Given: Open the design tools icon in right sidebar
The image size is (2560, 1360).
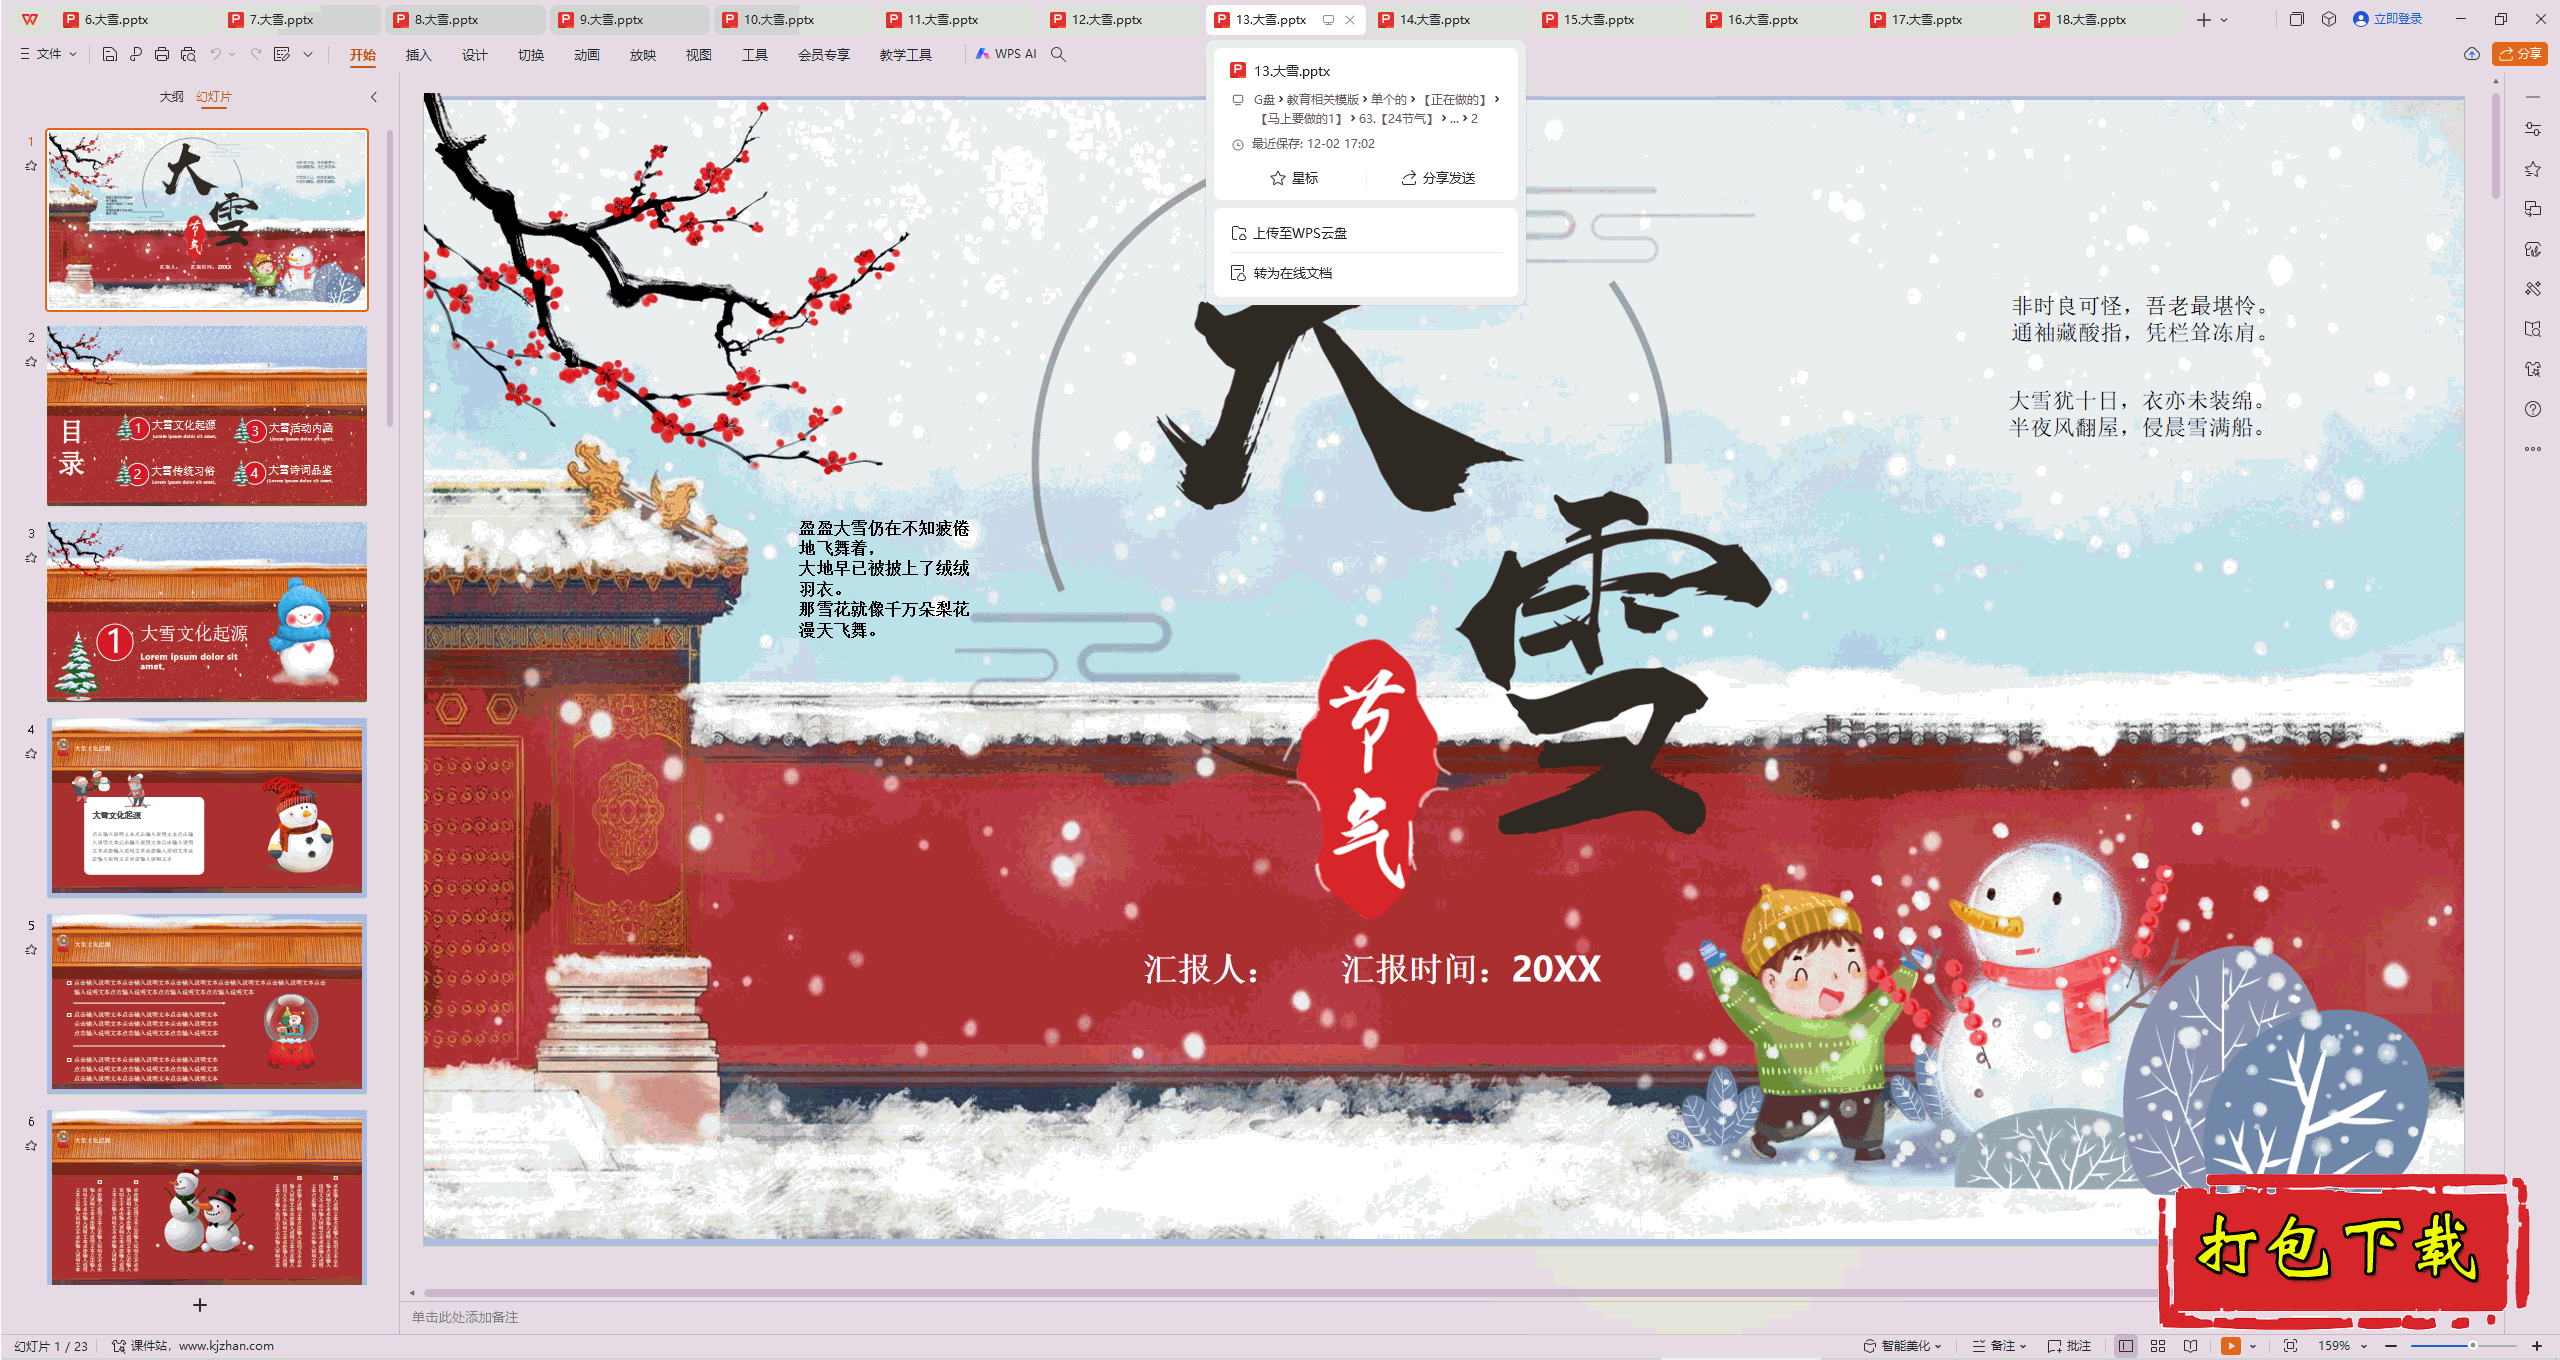Looking at the screenshot, I should point(2533,289).
